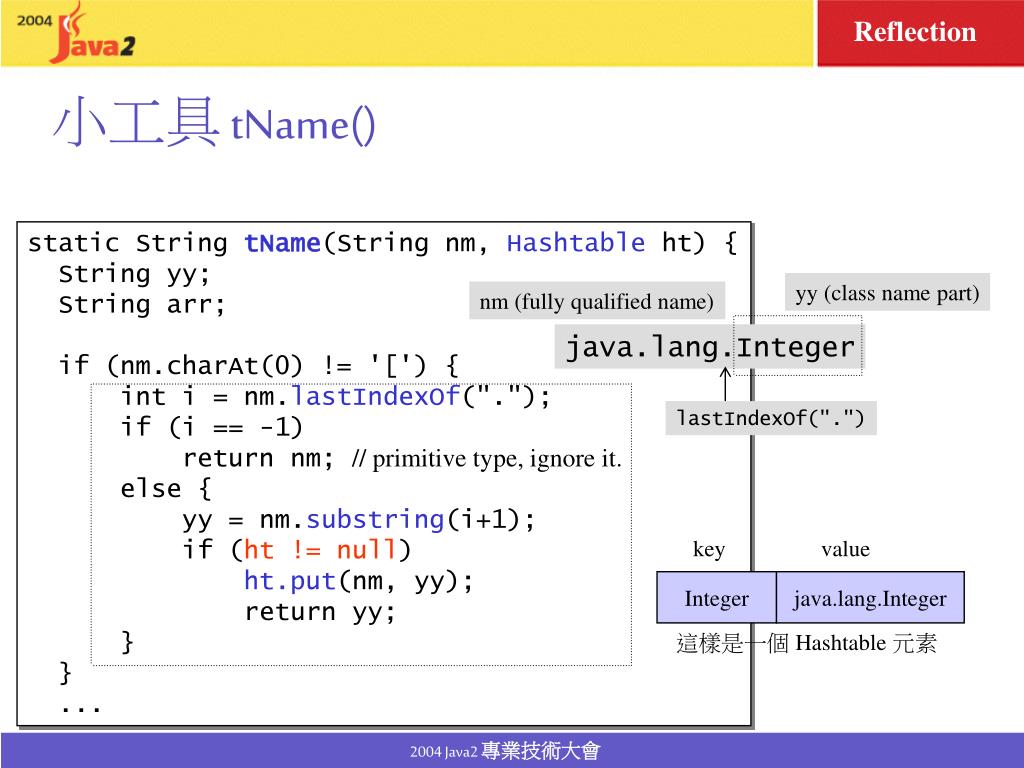This screenshot has width=1024, height=768.
Task: Click the blue tName method name
Action: [282, 243]
